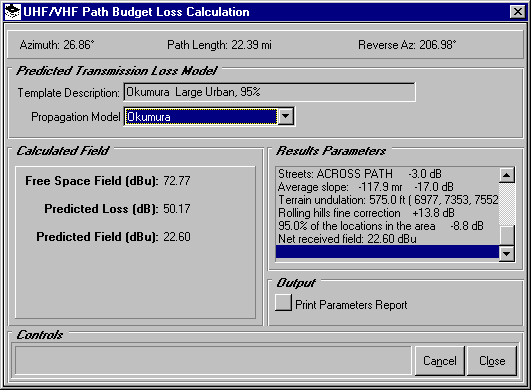The width and height of the screenshot is (531, 390).
Task: Click the Predicted Field value 22.60
Action: (x=177, y=237)
